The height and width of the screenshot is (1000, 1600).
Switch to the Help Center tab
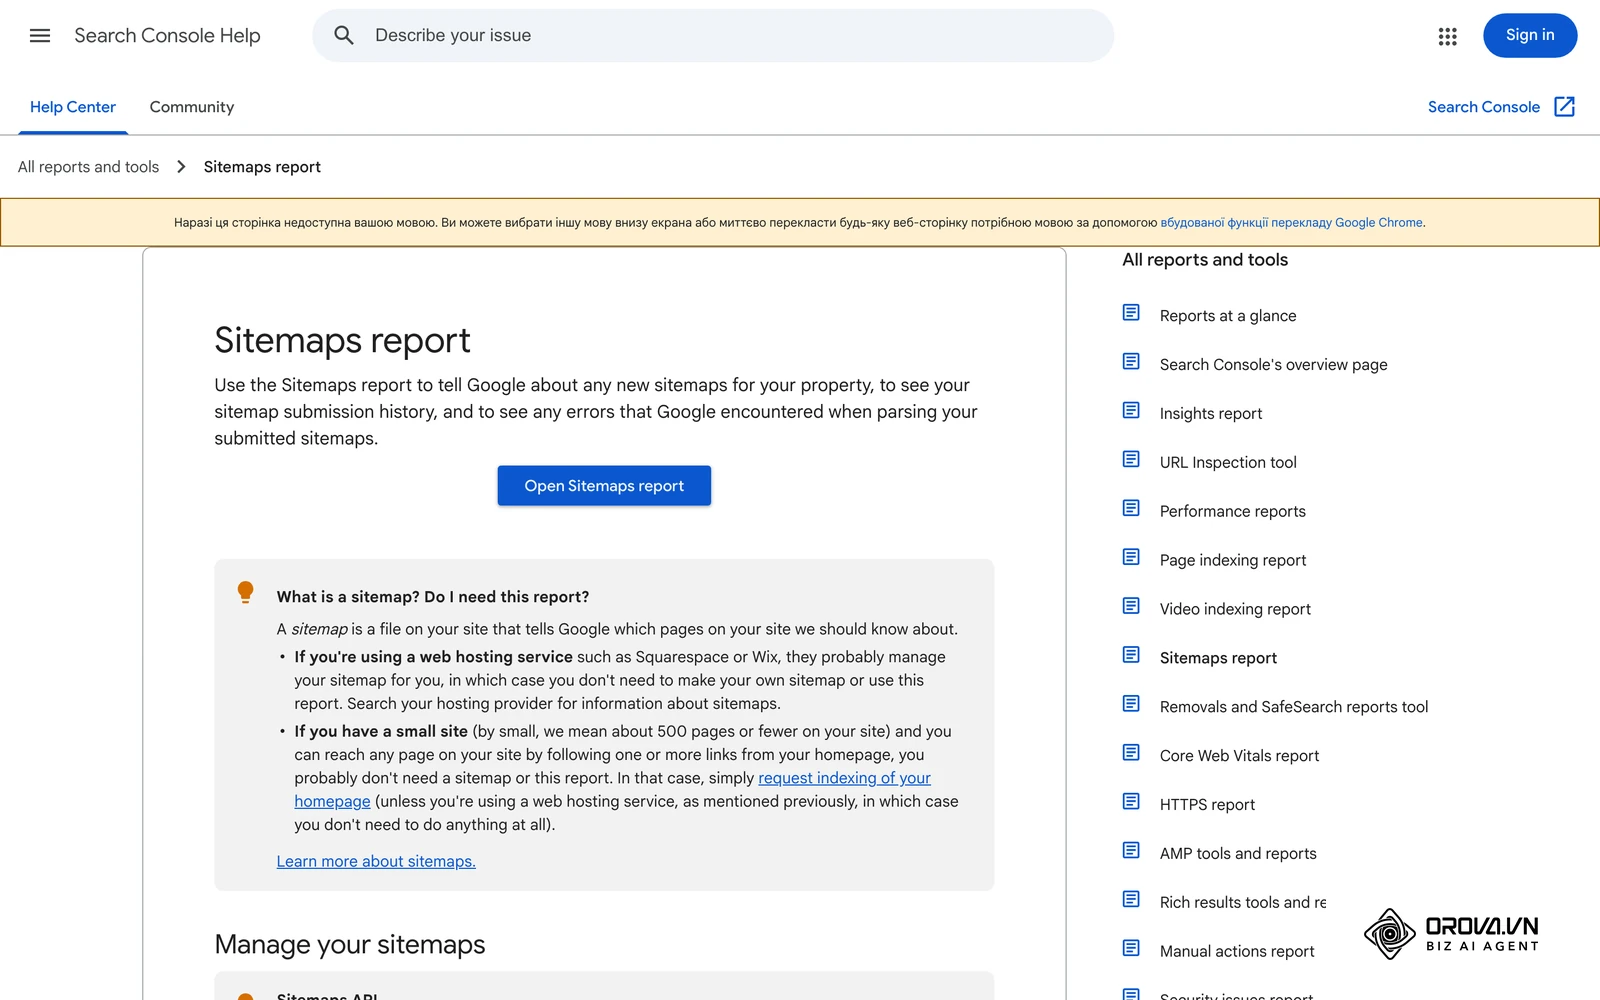click(73, 107)
